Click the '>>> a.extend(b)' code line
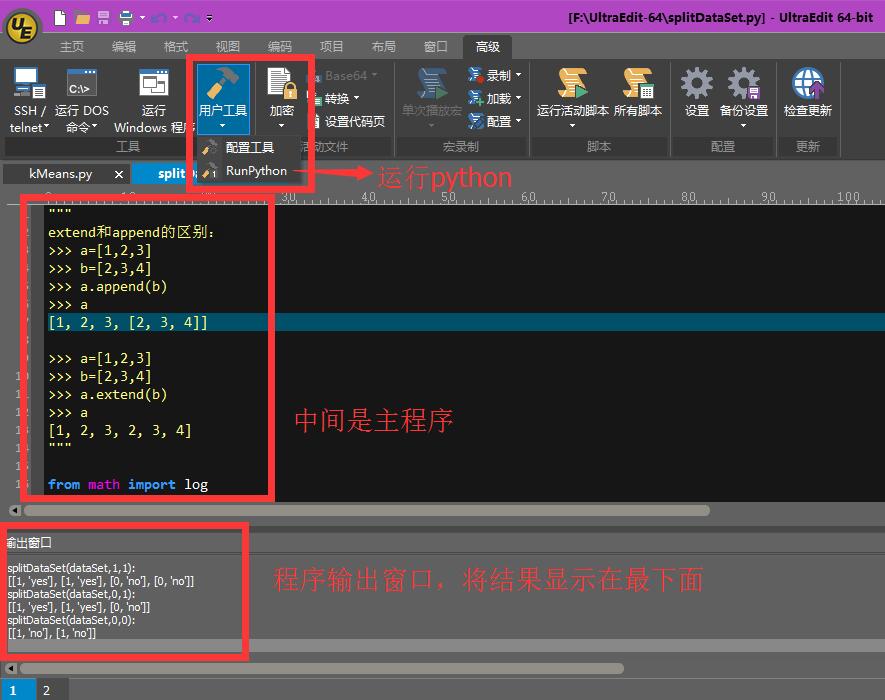885x700 pixels. (x=108, y=394)
